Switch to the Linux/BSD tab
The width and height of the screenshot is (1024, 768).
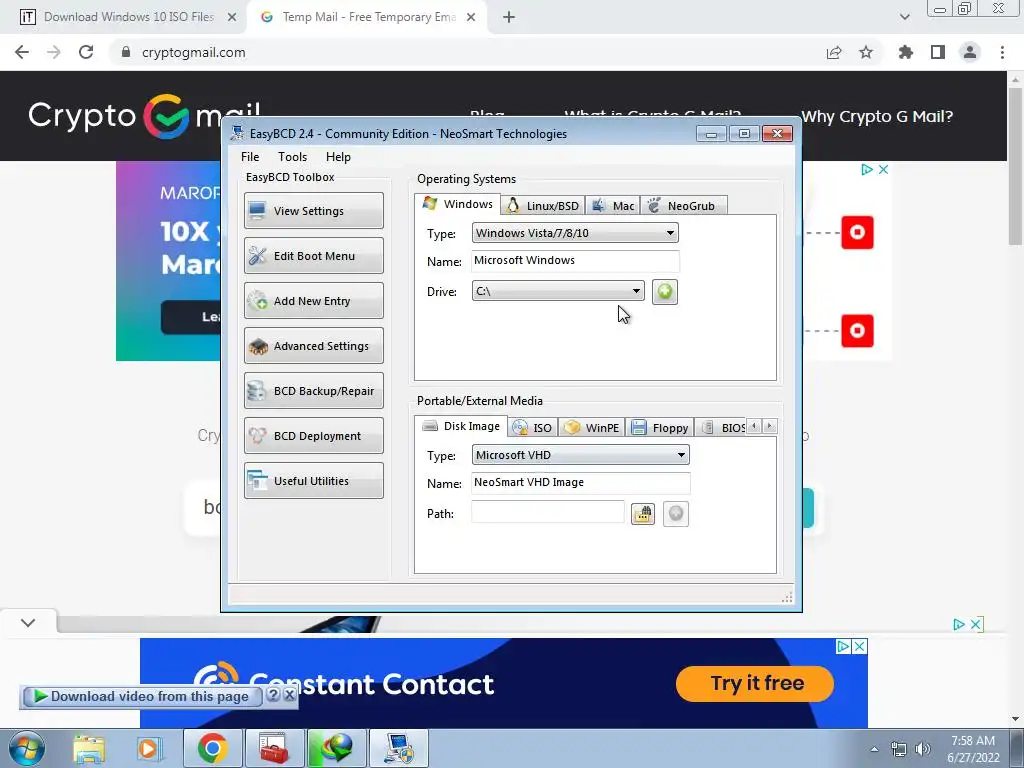click(x=543, y=206)
